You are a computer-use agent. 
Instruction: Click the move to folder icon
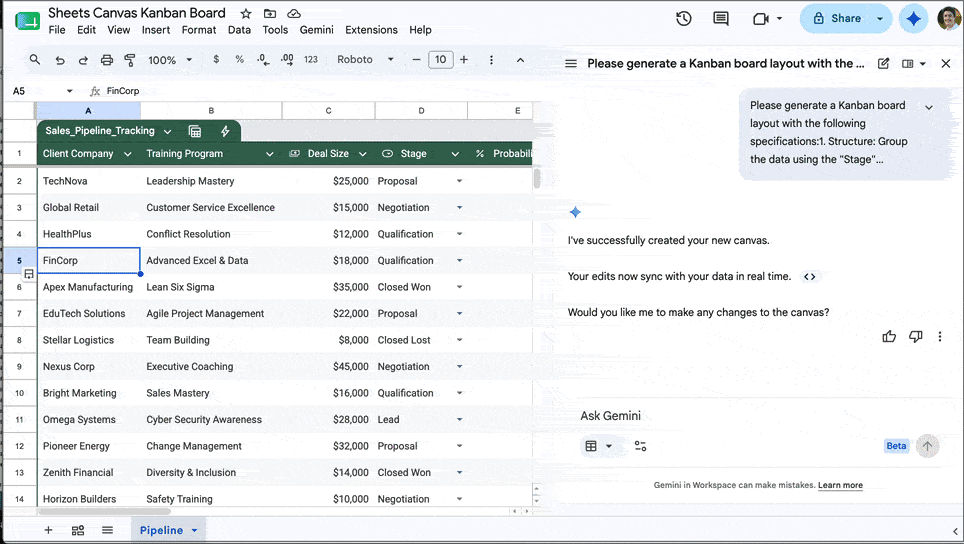pos(270,14)
